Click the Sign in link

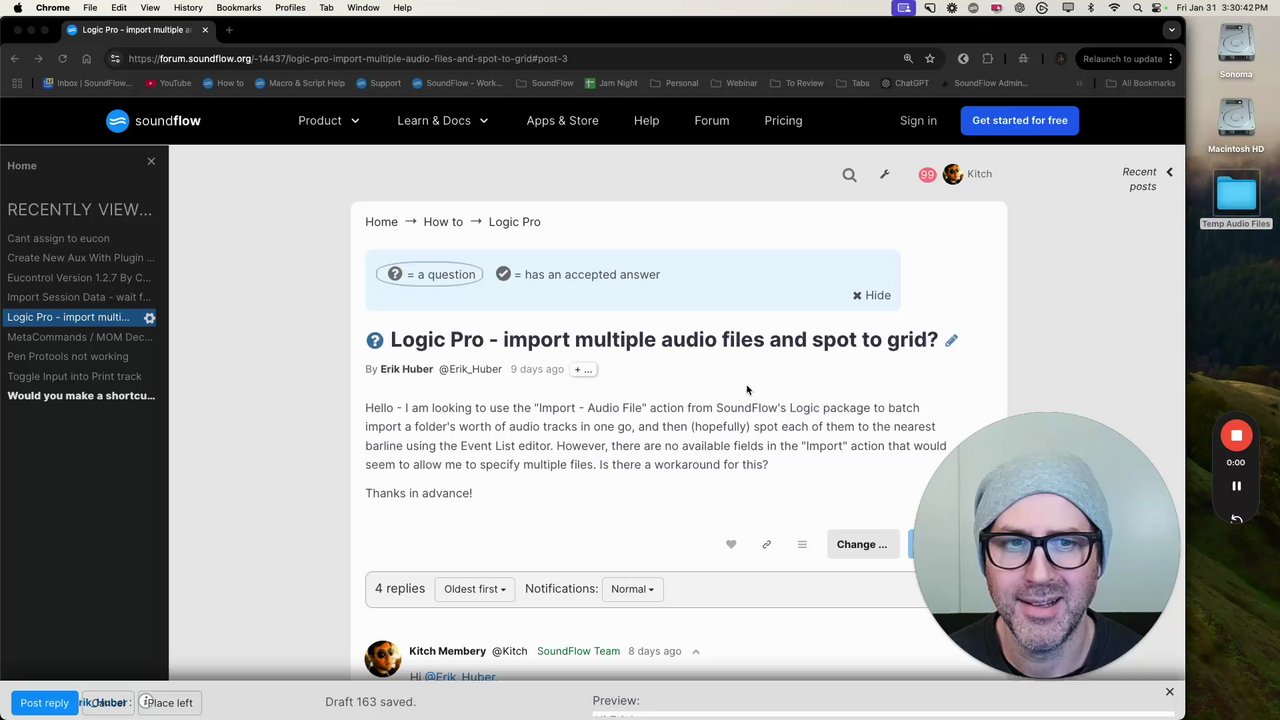(x=918, y=121)
